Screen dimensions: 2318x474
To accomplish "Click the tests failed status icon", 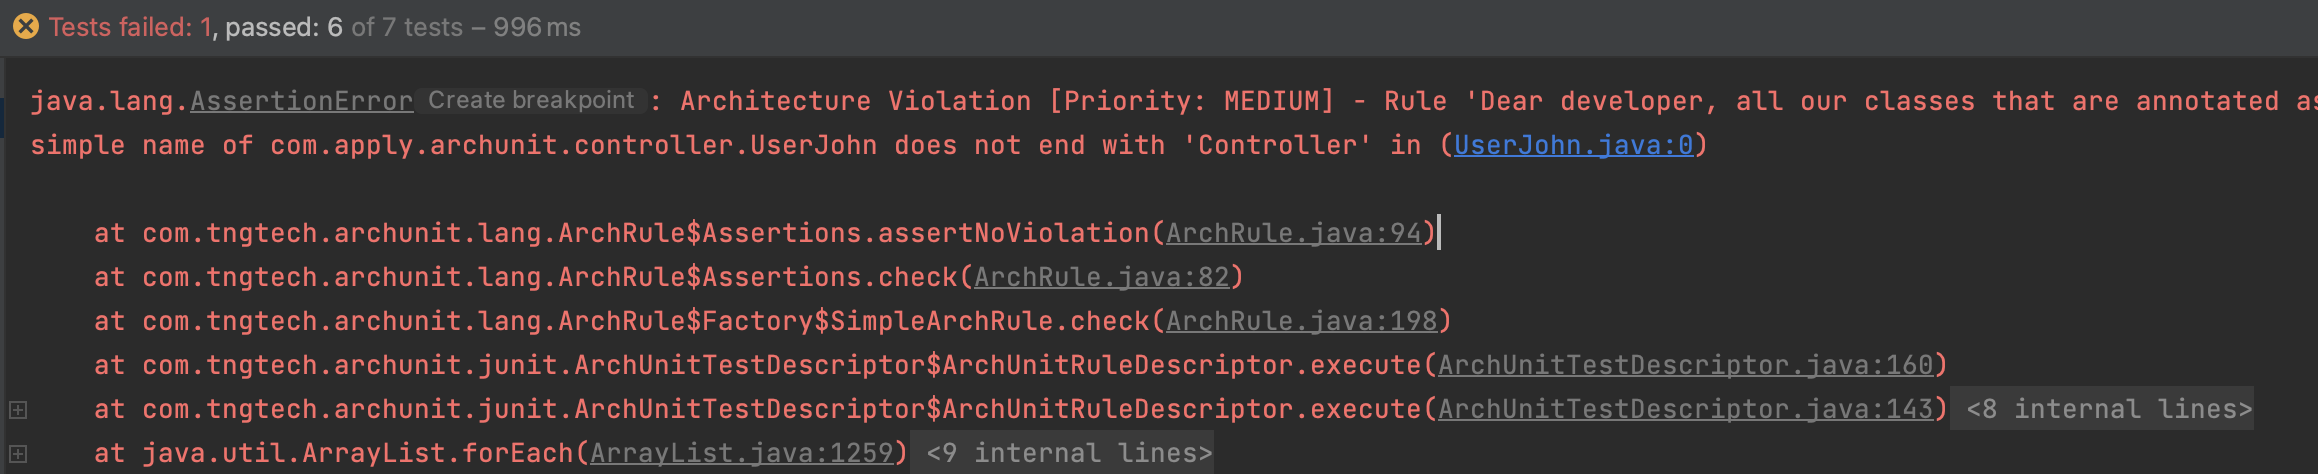I will (26, 27).
